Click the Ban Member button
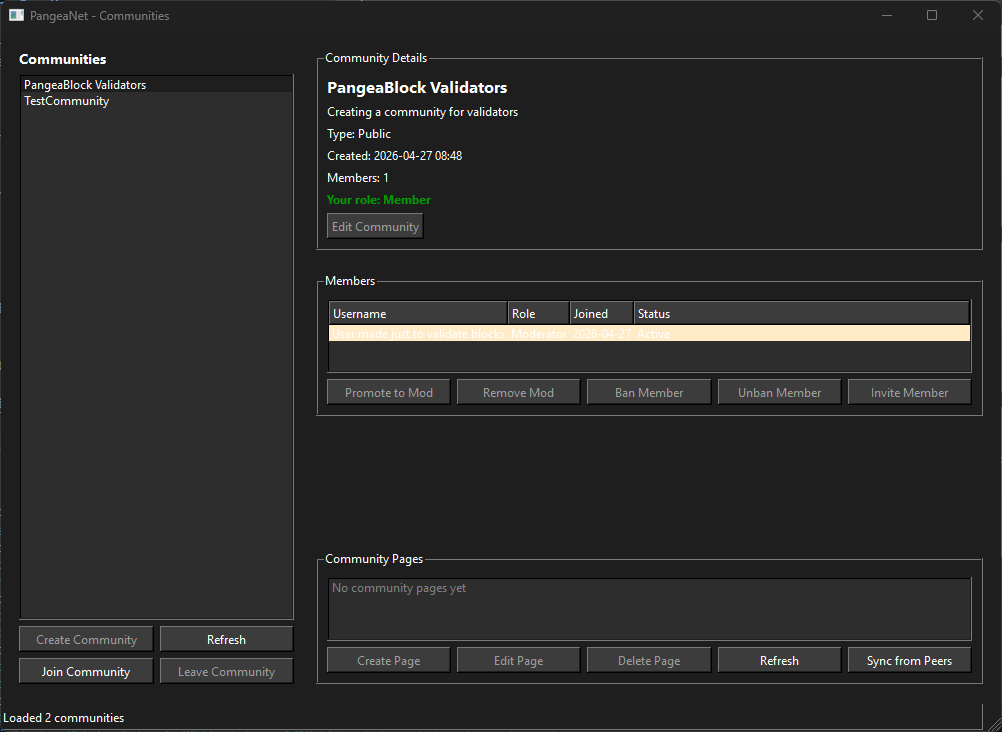Screen dimensions: 1002x732 click(649, 393)
